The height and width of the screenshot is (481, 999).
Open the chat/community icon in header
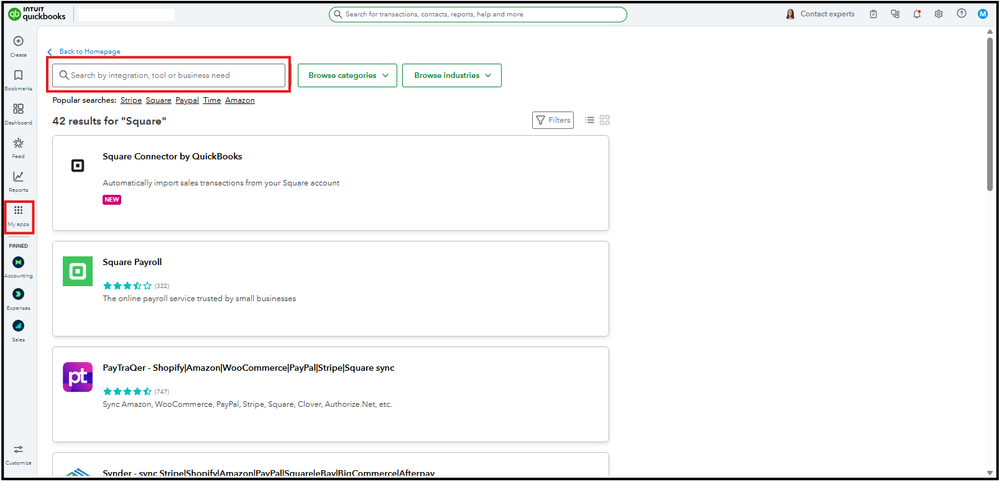click(x=895, y=14)
